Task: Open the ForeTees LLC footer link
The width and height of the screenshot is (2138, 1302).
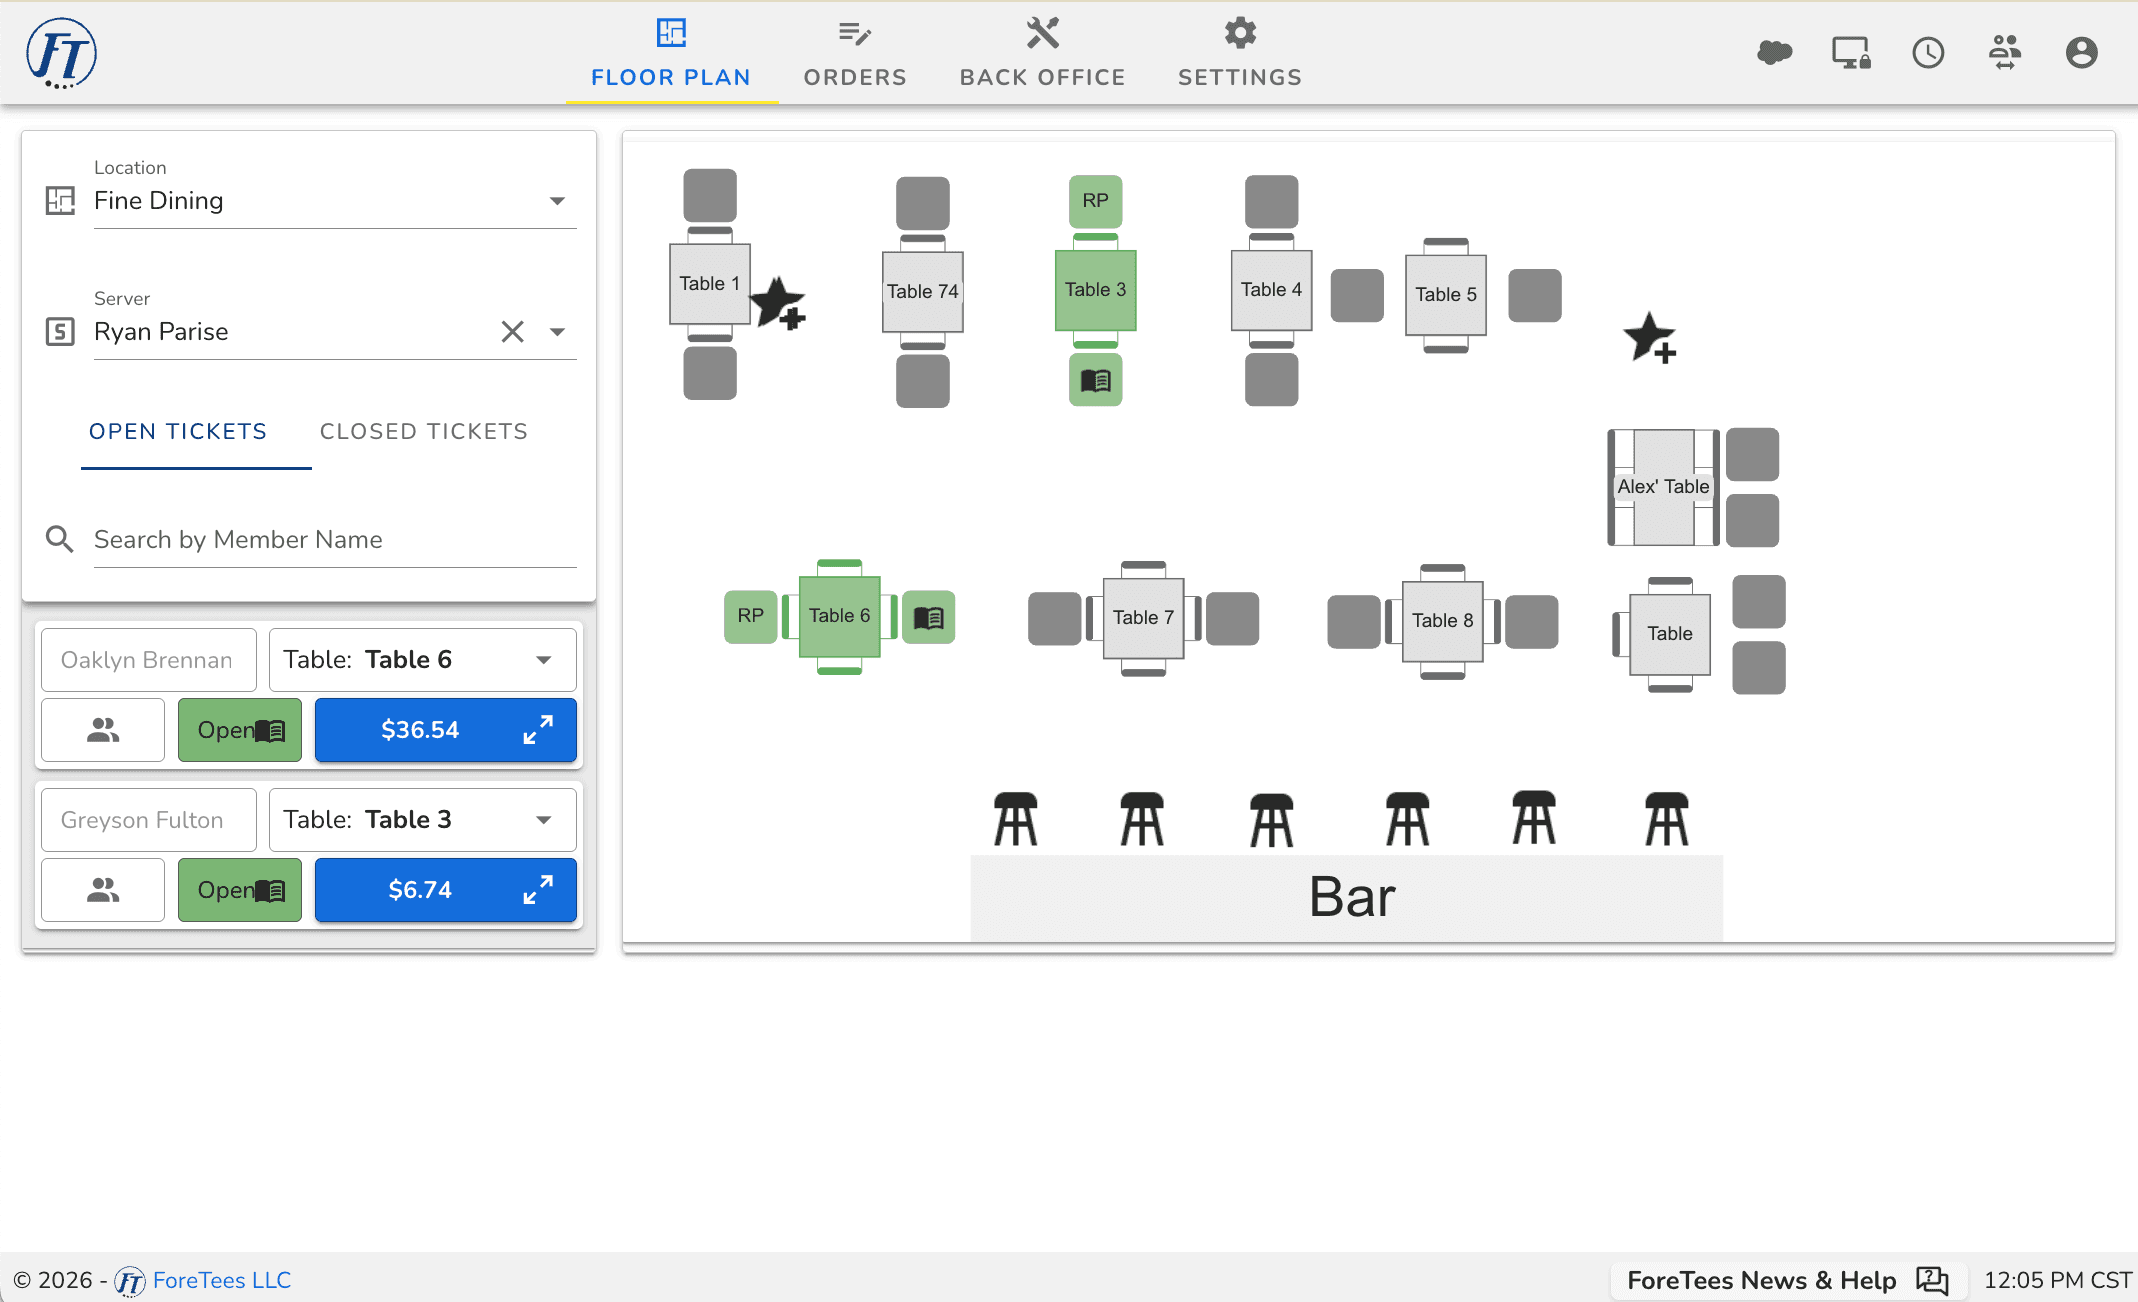Action: (221, 1280)
